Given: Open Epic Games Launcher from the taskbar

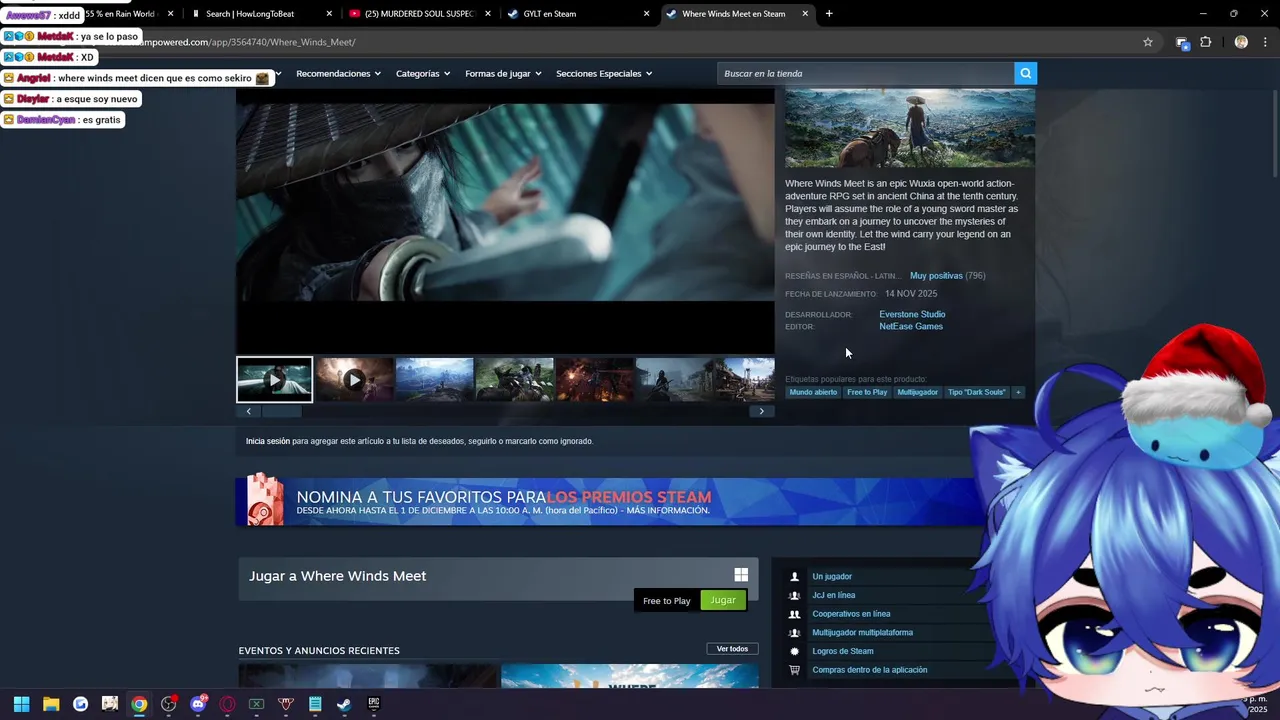Looking at the screenshot, I should coord(373,704).
